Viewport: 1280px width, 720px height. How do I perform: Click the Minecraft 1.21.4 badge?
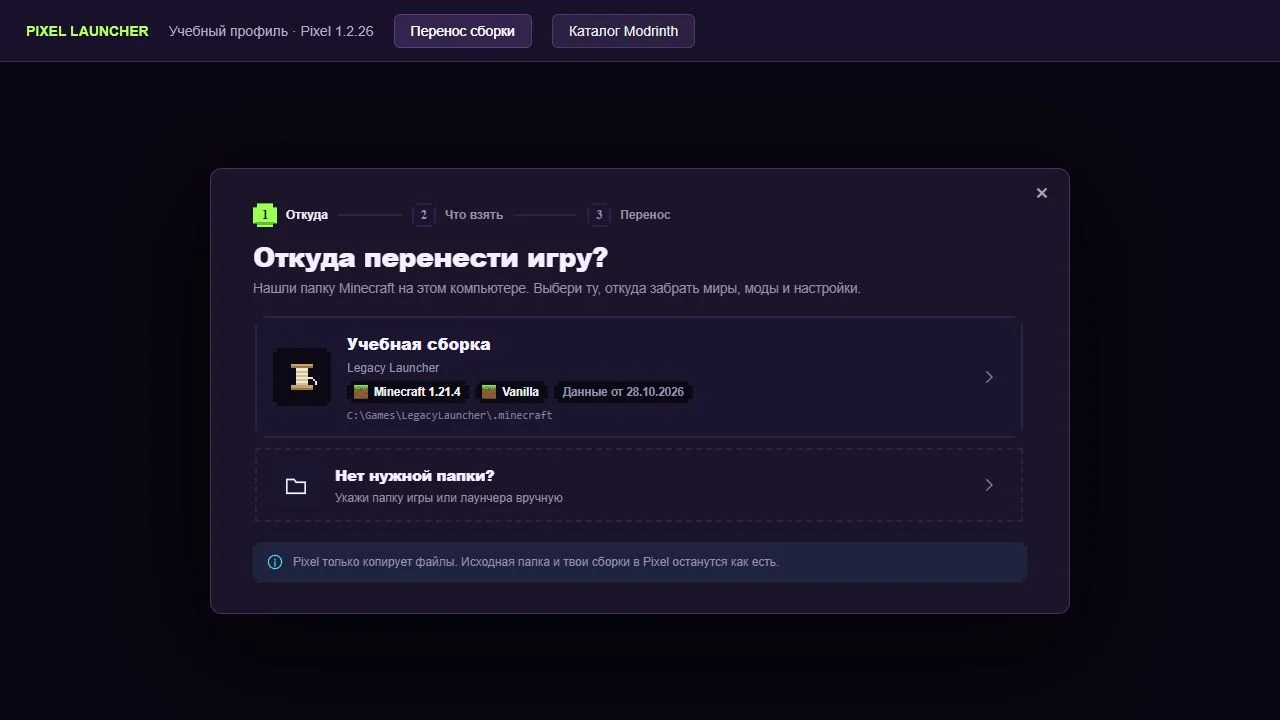point(407,392)
